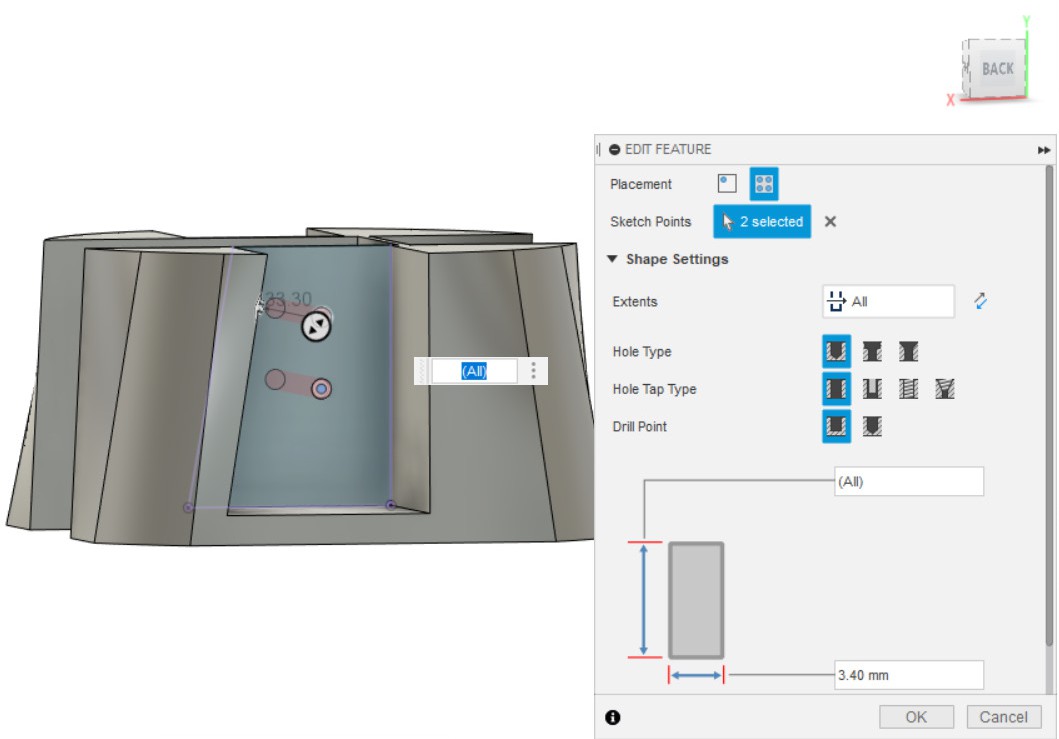1059x739 pixels.
Task: Select the Countersink hole type
Action: tap(908, 352)
